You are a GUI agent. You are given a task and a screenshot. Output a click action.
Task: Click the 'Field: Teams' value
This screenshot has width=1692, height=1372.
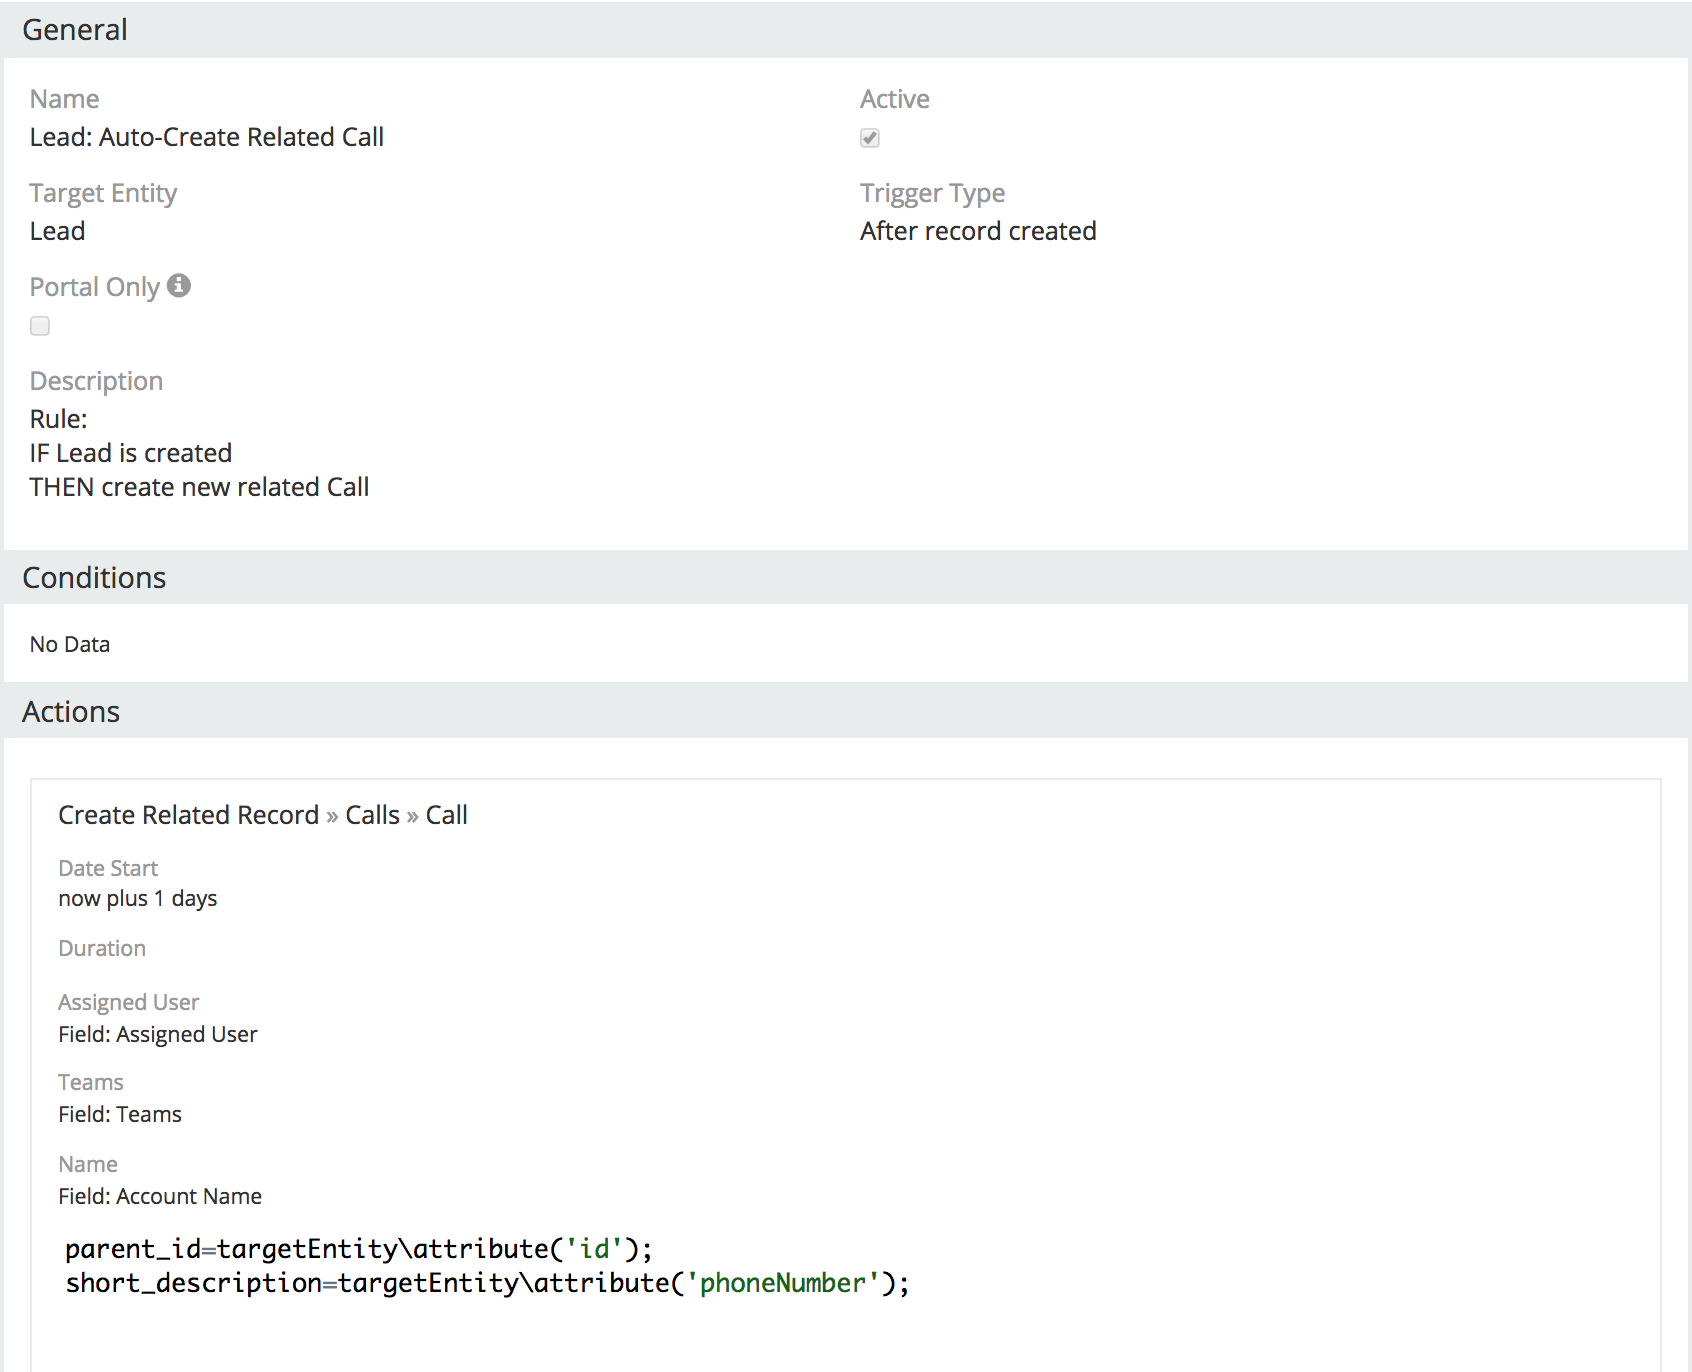tap(120, 1114)
